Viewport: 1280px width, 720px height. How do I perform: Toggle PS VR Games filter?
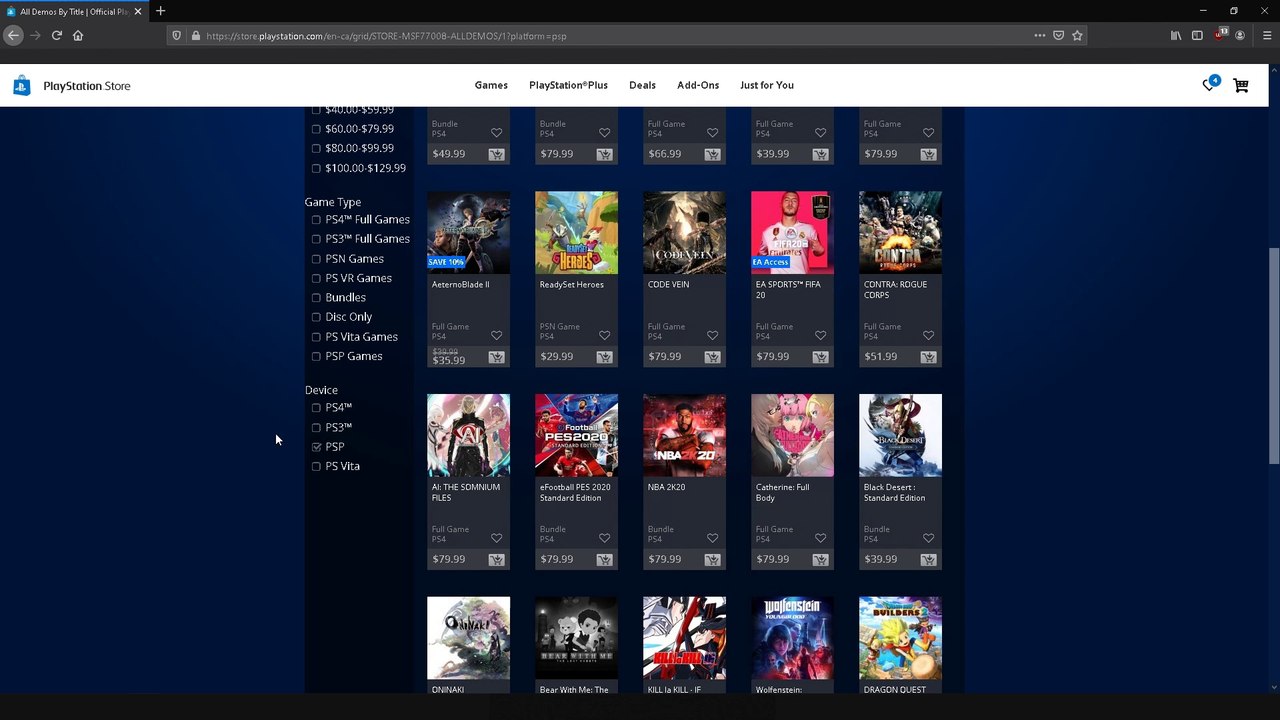[x=316, y=278]
